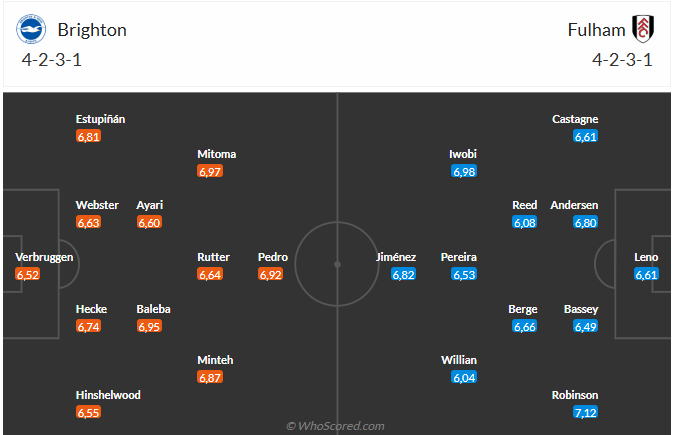Viewport: 674px width, 435px height.
Task: Open the Fulham team name link
Action: (596, 30)
